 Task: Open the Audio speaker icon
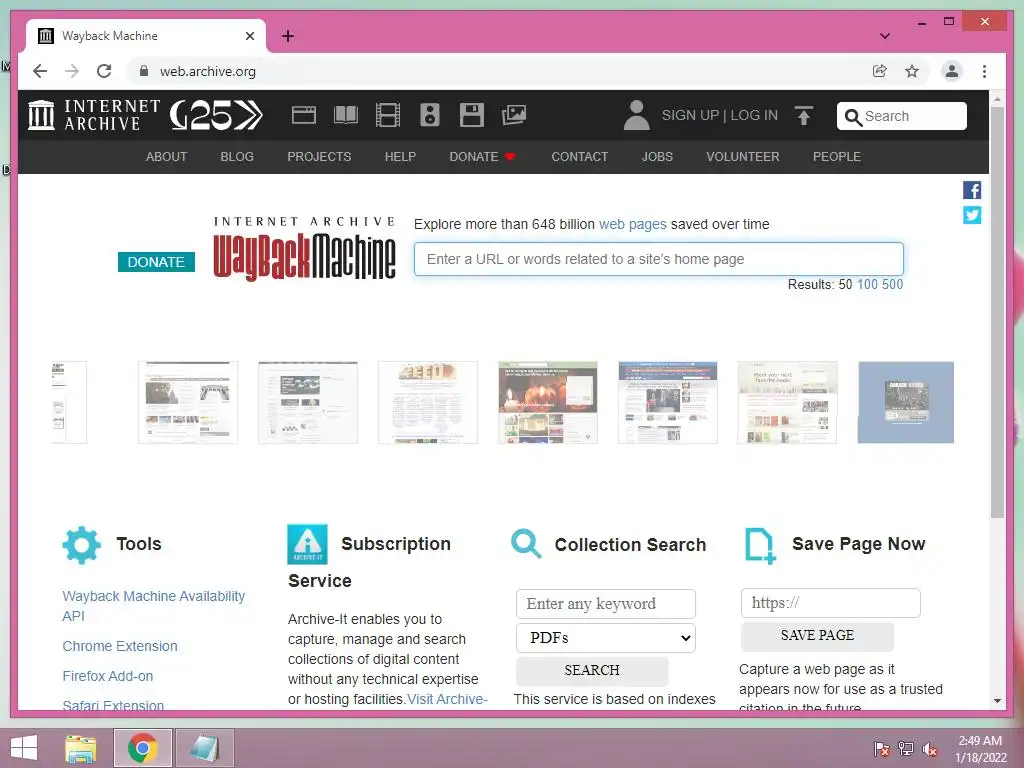coord(430,115)
